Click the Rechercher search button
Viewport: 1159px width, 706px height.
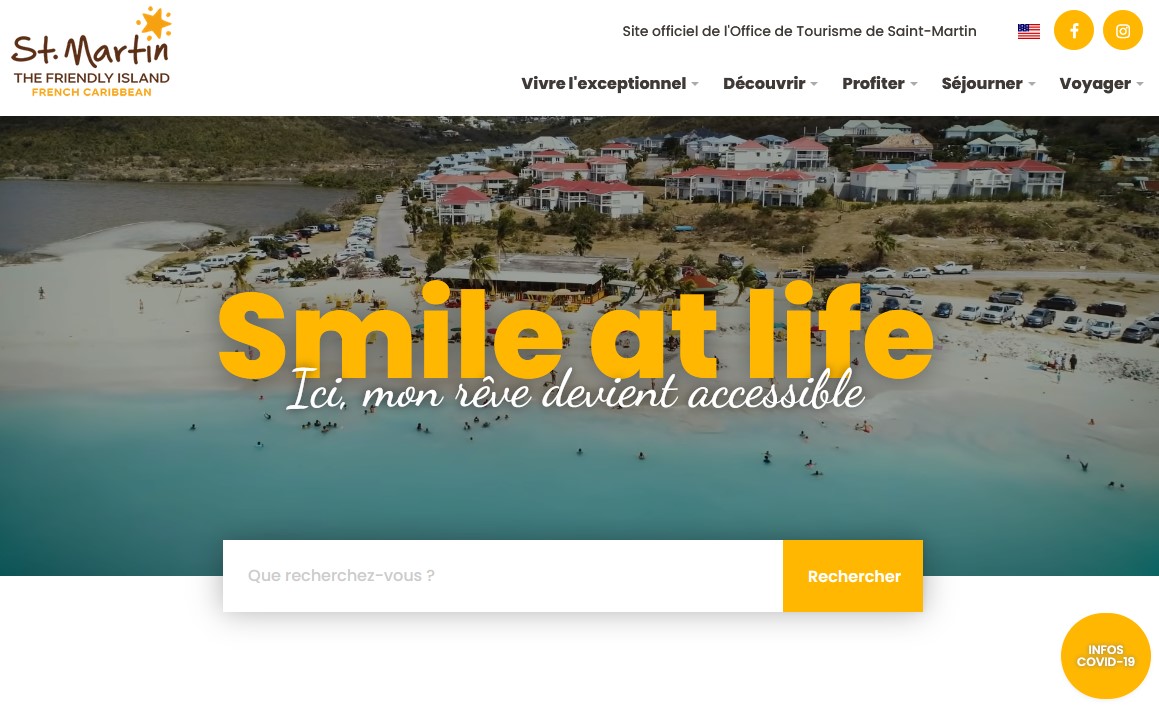coord(853,576)
